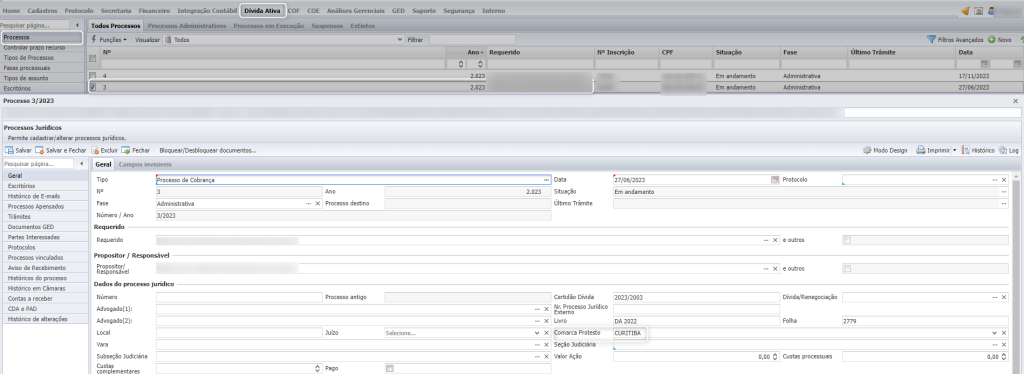Open lookup ellipsis for the Situação field

(x=1004, y=192)
